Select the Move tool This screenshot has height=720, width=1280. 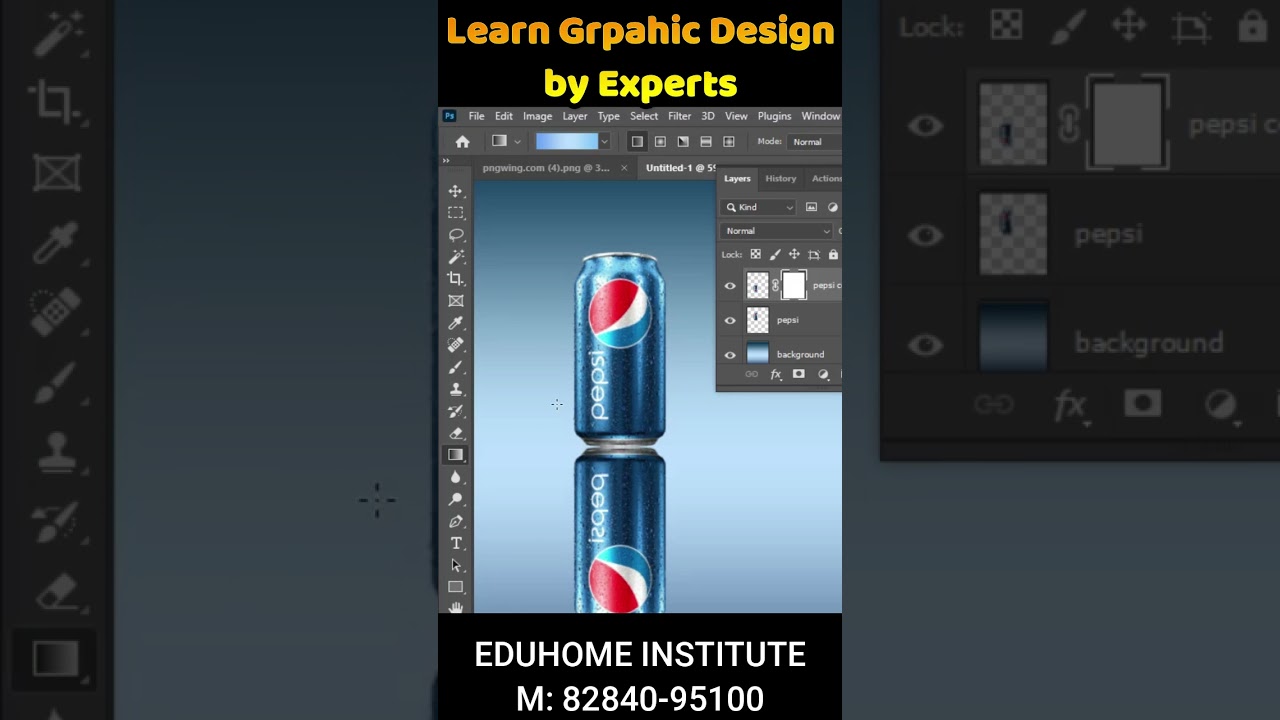tap(455, 191)
